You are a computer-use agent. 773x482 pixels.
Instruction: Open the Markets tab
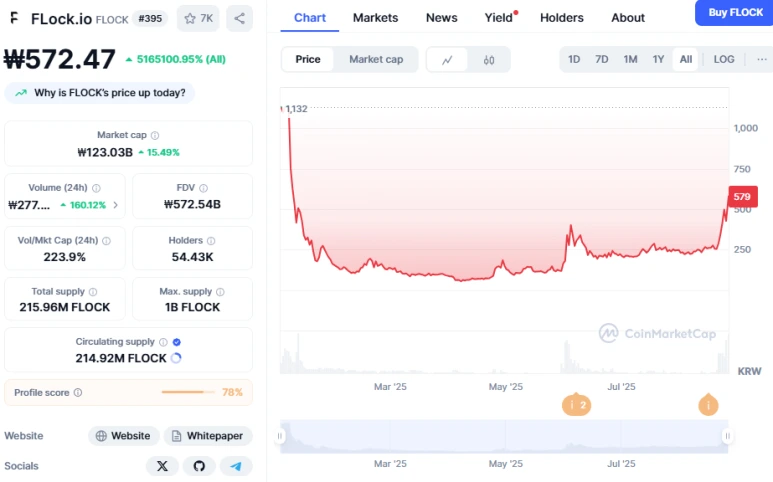tap(375, 18)
